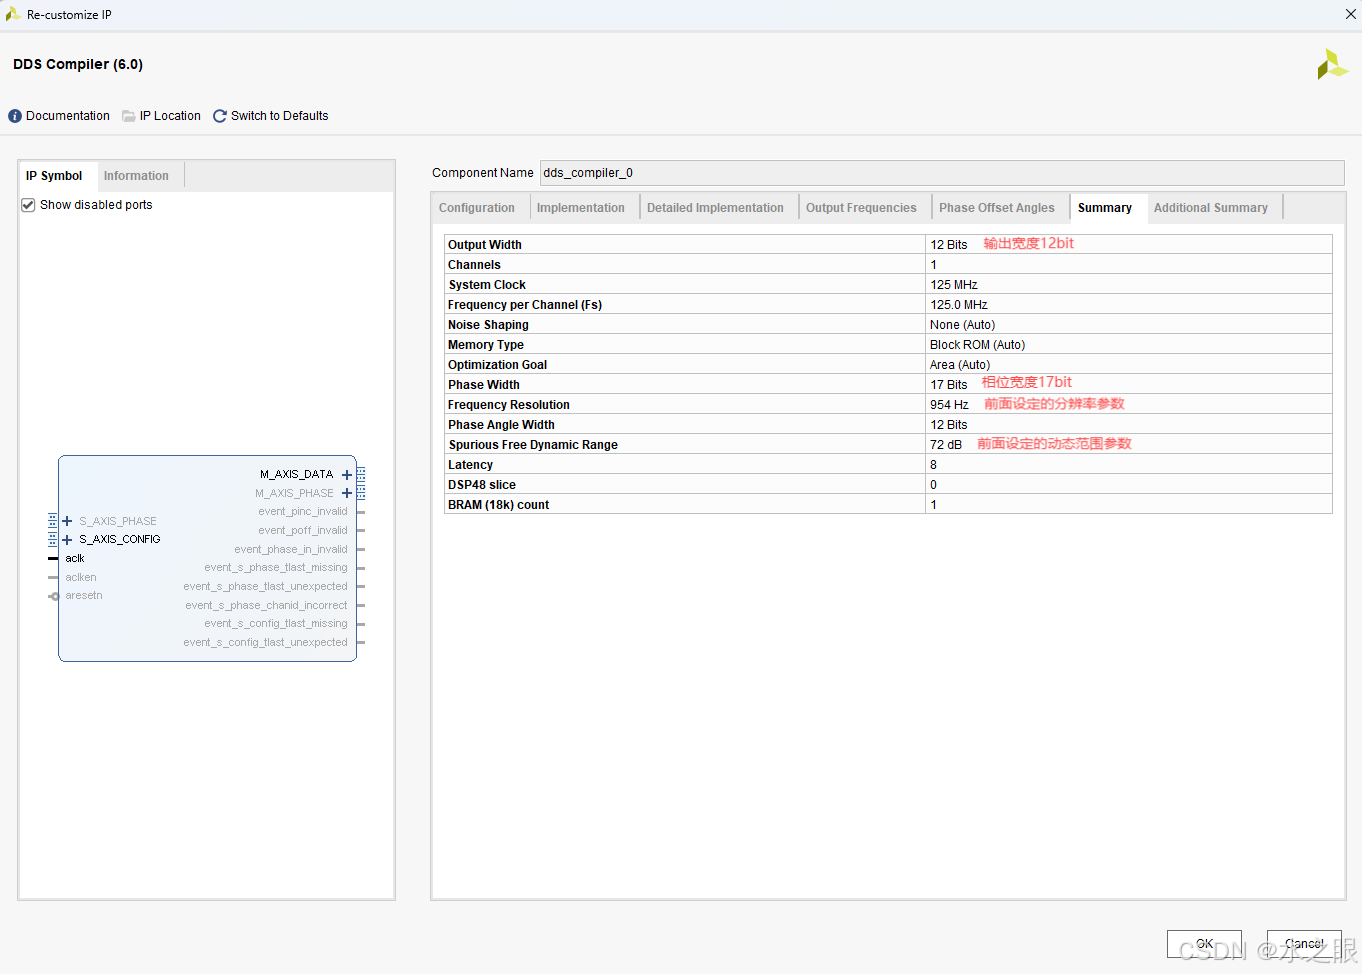The height and width of the screenshot is (974, 1362).
Task: Click the Channels row label
Action: (474, 265)
